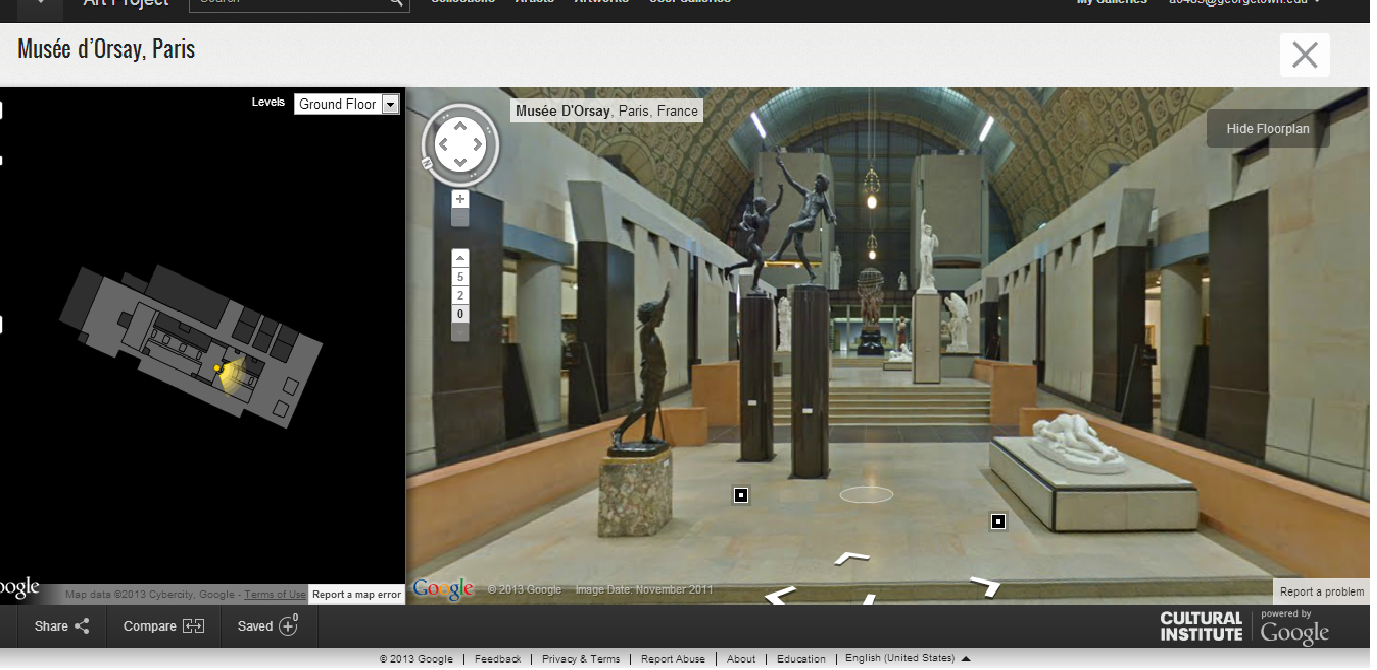Open Privacy & Terms footer link
This screenshot has width=1377, height=670.
point(581,659)
